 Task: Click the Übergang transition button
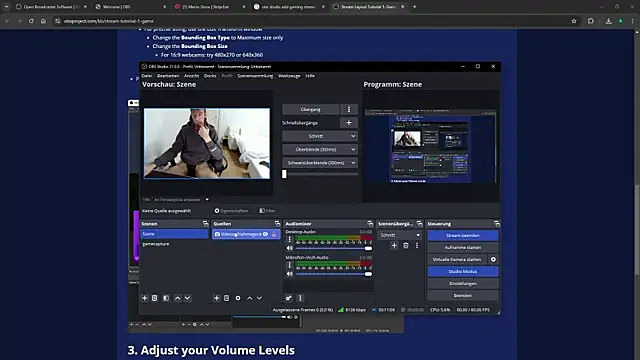coord(311,109)
